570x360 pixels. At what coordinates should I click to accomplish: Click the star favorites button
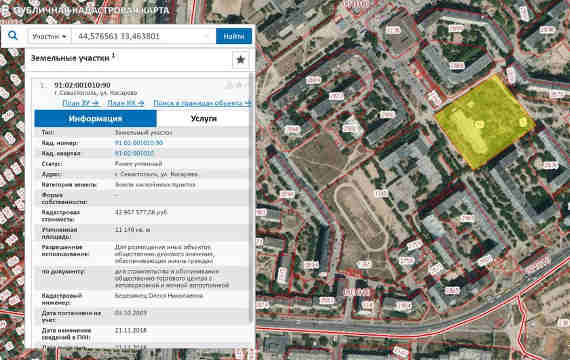[x=240, y=60]
